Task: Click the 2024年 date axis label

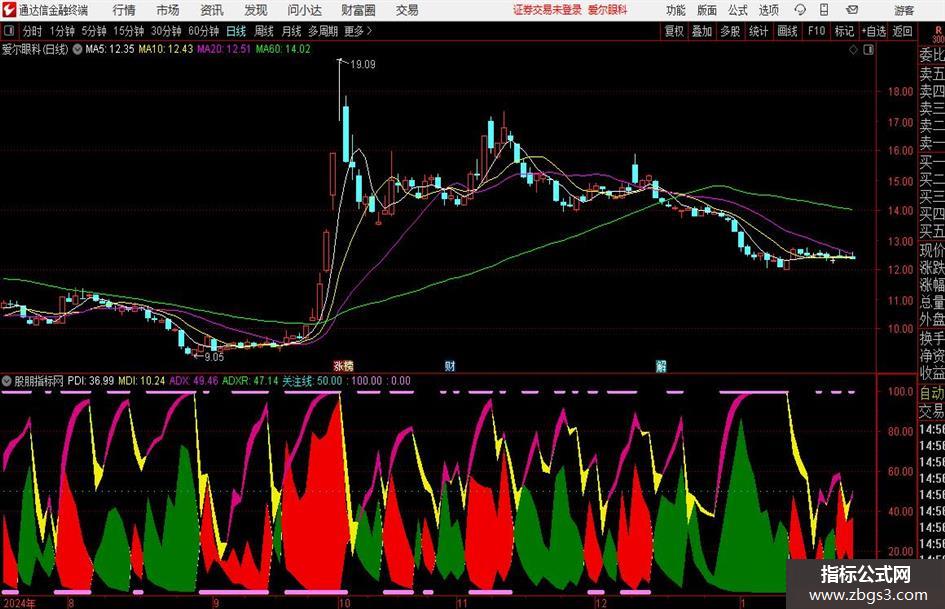Action: point(19,603)
